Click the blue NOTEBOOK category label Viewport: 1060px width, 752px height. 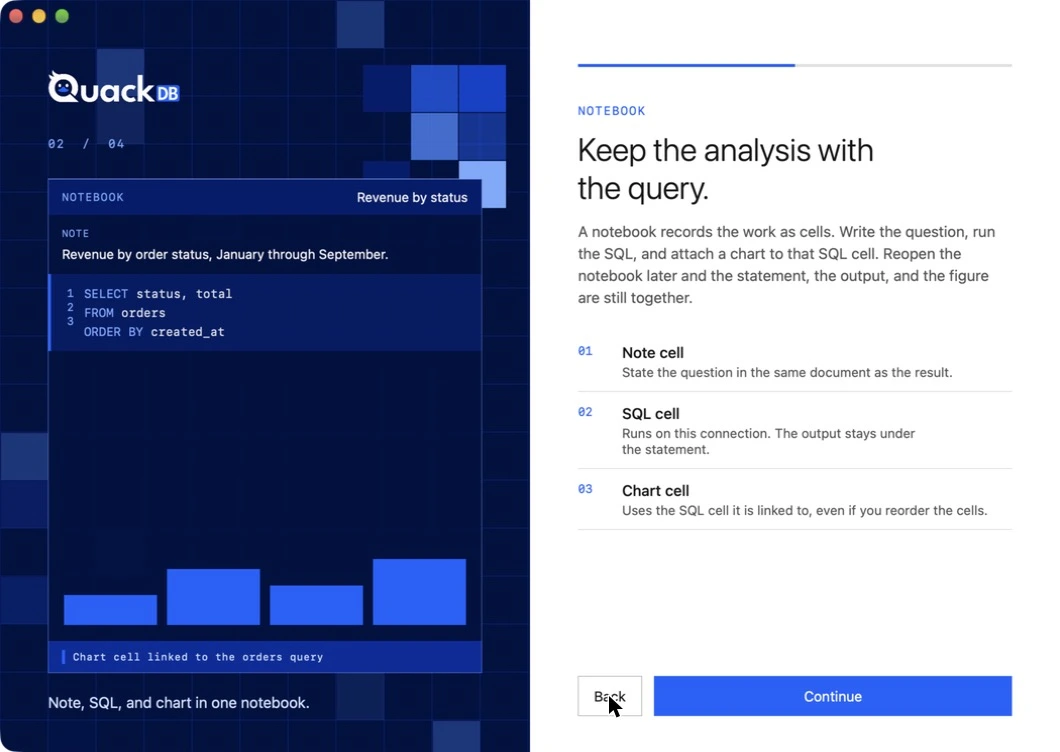611,111
